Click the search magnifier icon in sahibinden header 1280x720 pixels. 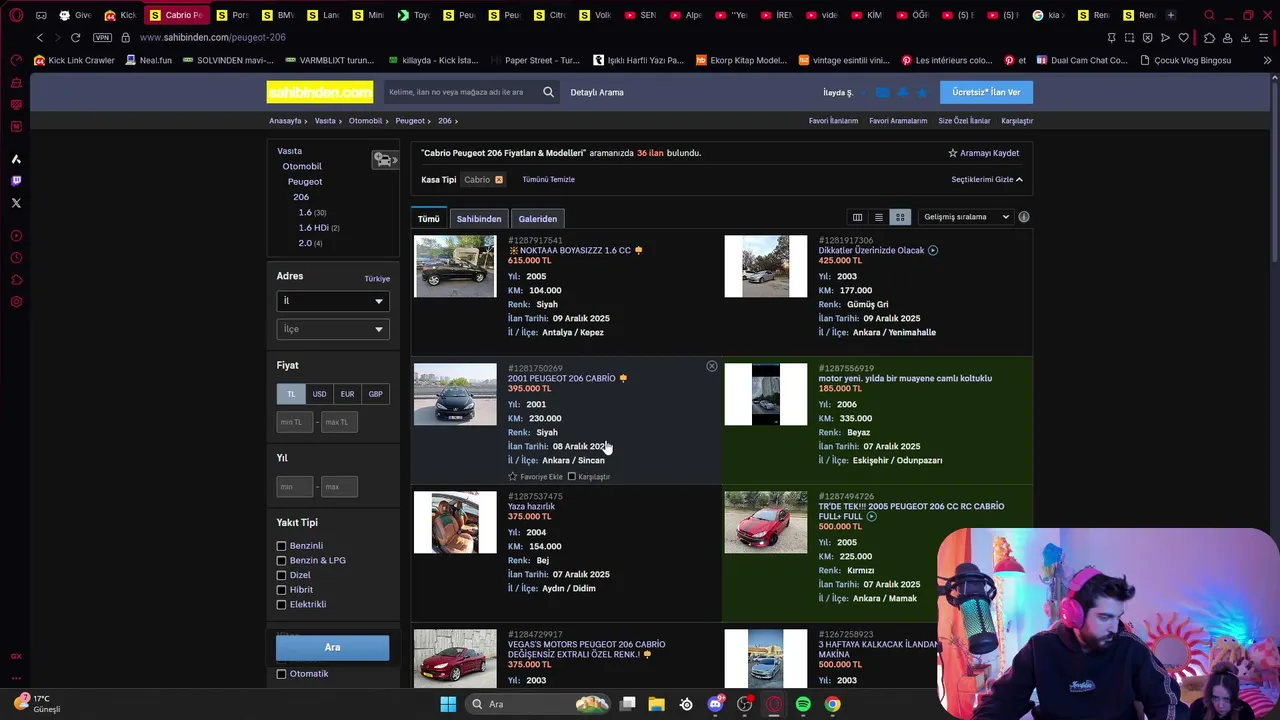point(548,92)
